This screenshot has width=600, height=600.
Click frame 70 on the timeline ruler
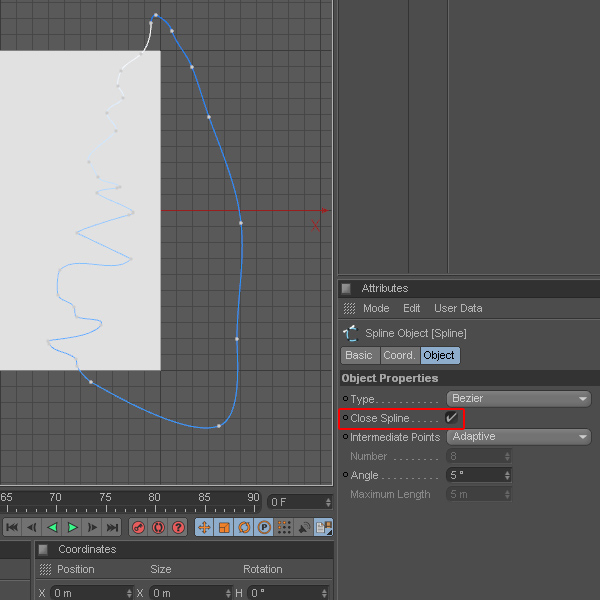pyautogui.click(x=56, y=497)
